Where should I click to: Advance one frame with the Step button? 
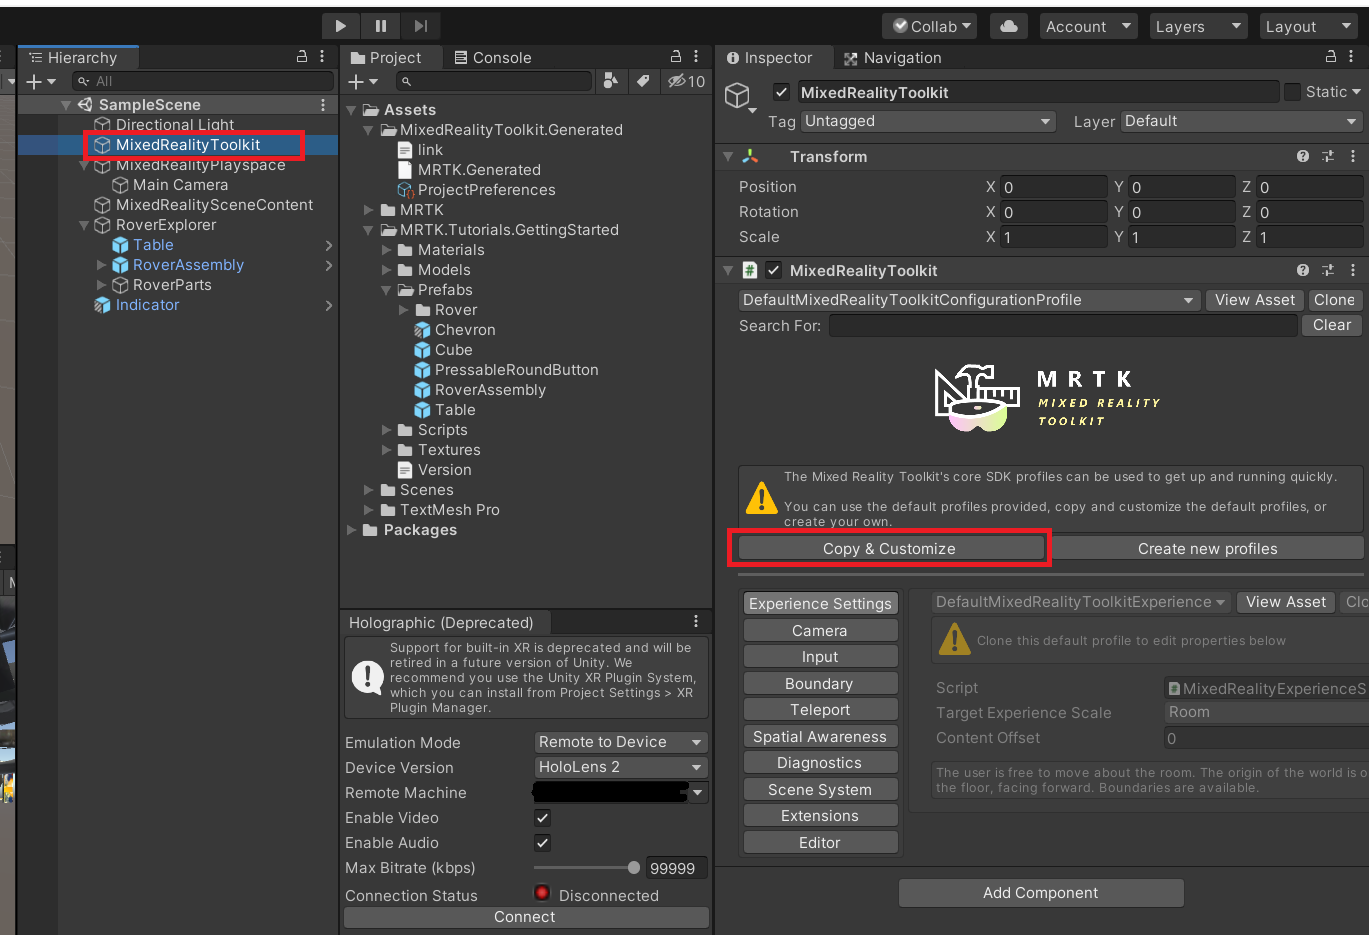pos(421,26)
